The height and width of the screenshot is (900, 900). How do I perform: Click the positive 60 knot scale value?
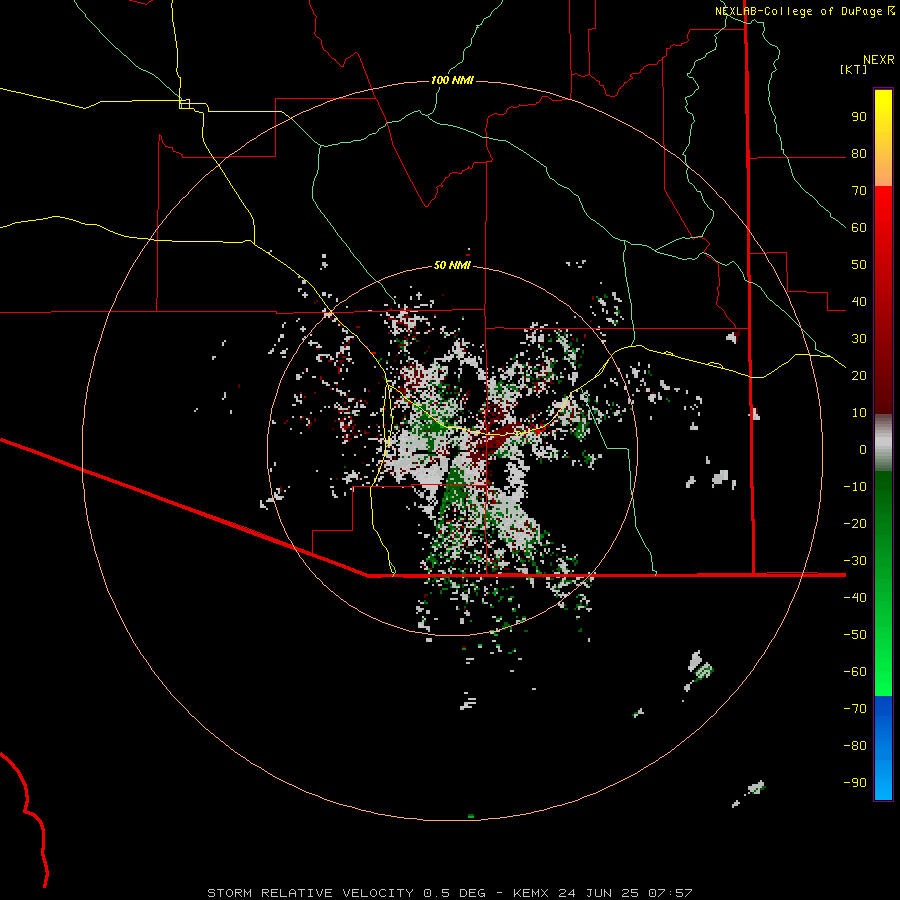pos(859,228)
